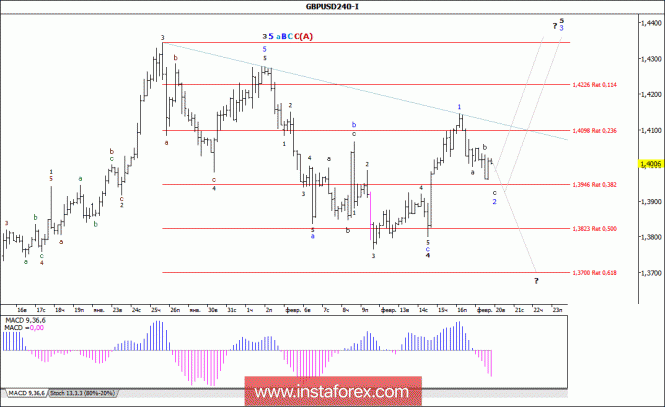The image size is (665, 407).
Task: Click the blue wave 1 label at peak
Action: [459, 107]
